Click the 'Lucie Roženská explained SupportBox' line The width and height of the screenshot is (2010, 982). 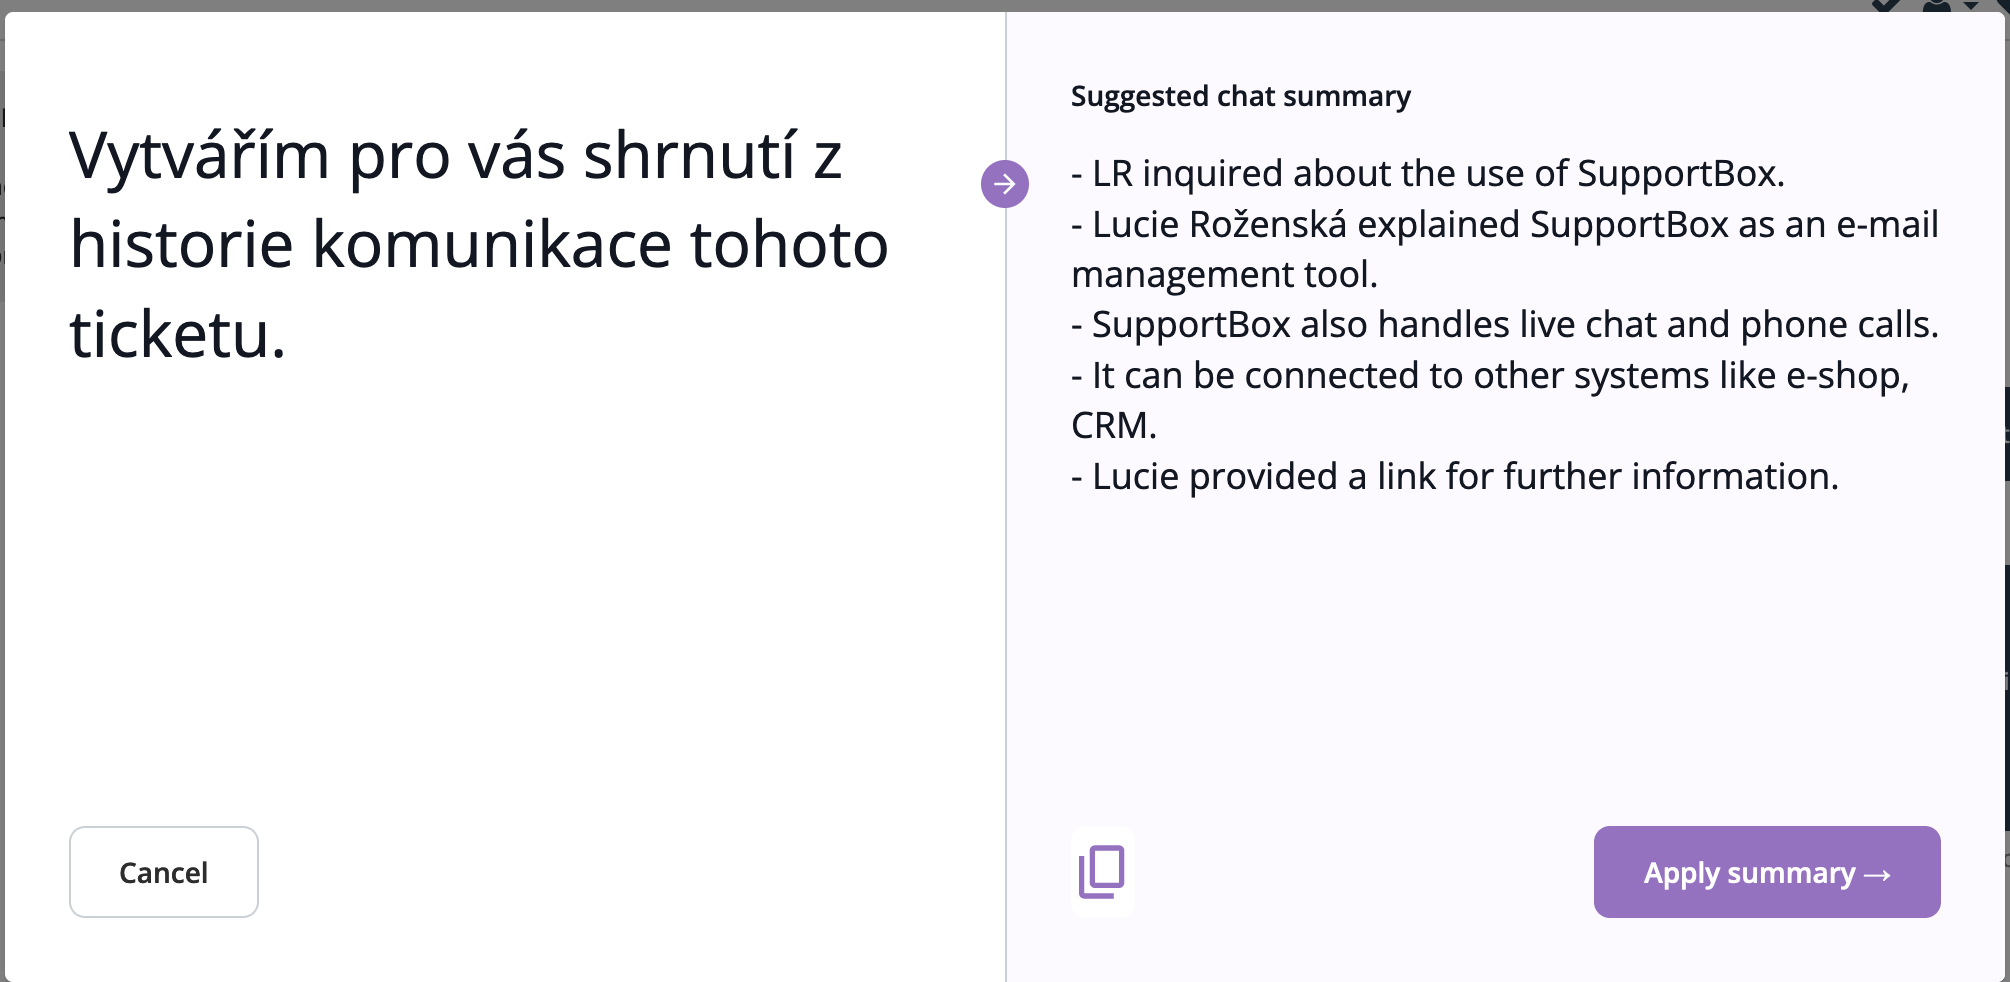tap(1504, 225)
